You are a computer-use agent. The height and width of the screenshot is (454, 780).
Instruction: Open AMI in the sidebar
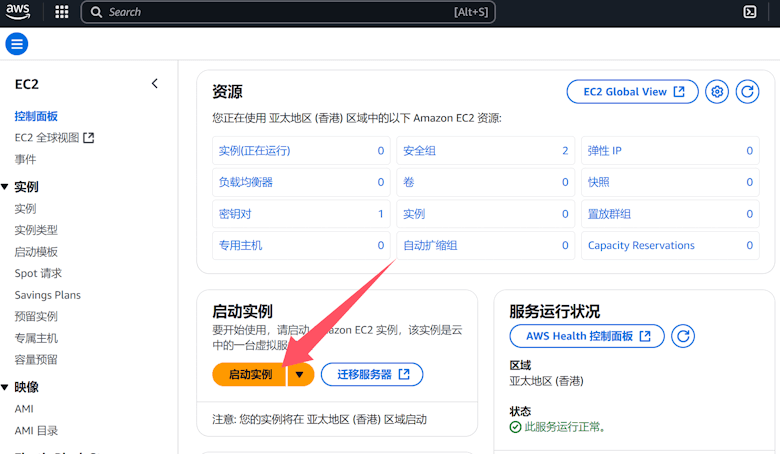coord(24,409)
